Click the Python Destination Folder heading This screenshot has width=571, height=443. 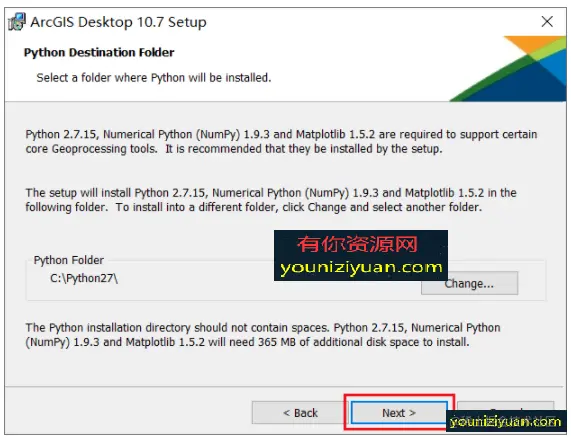coord(99,52)
